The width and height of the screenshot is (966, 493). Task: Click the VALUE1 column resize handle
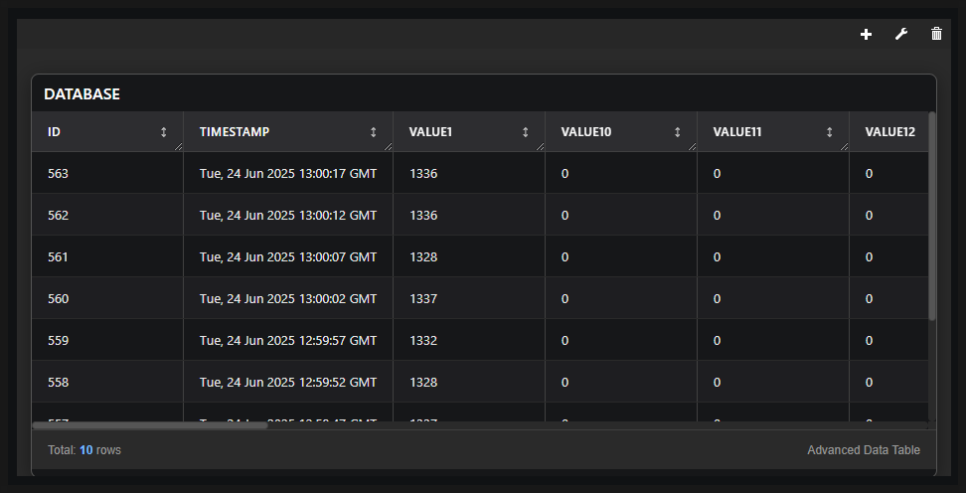pyautogui.click(x=540, y=147)
